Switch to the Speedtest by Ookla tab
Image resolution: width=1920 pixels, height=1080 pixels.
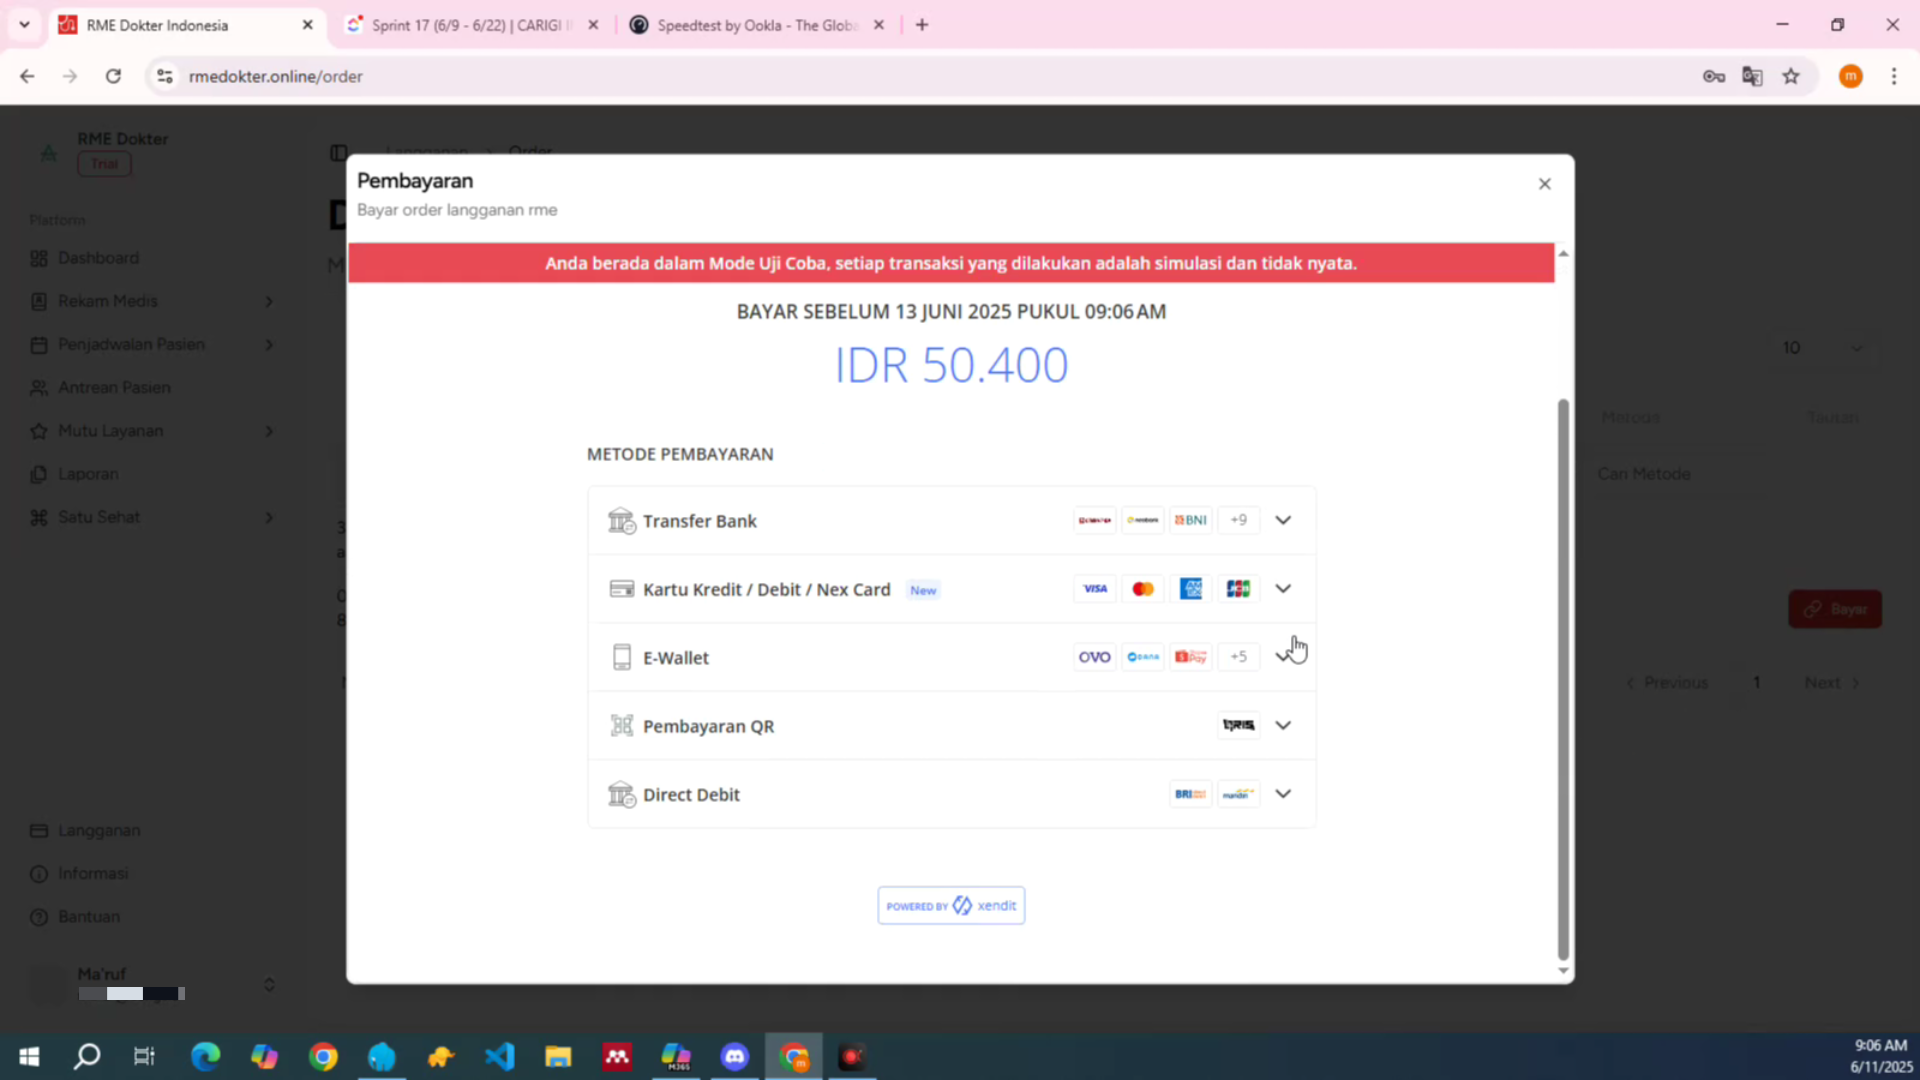[x=756, y=25]
